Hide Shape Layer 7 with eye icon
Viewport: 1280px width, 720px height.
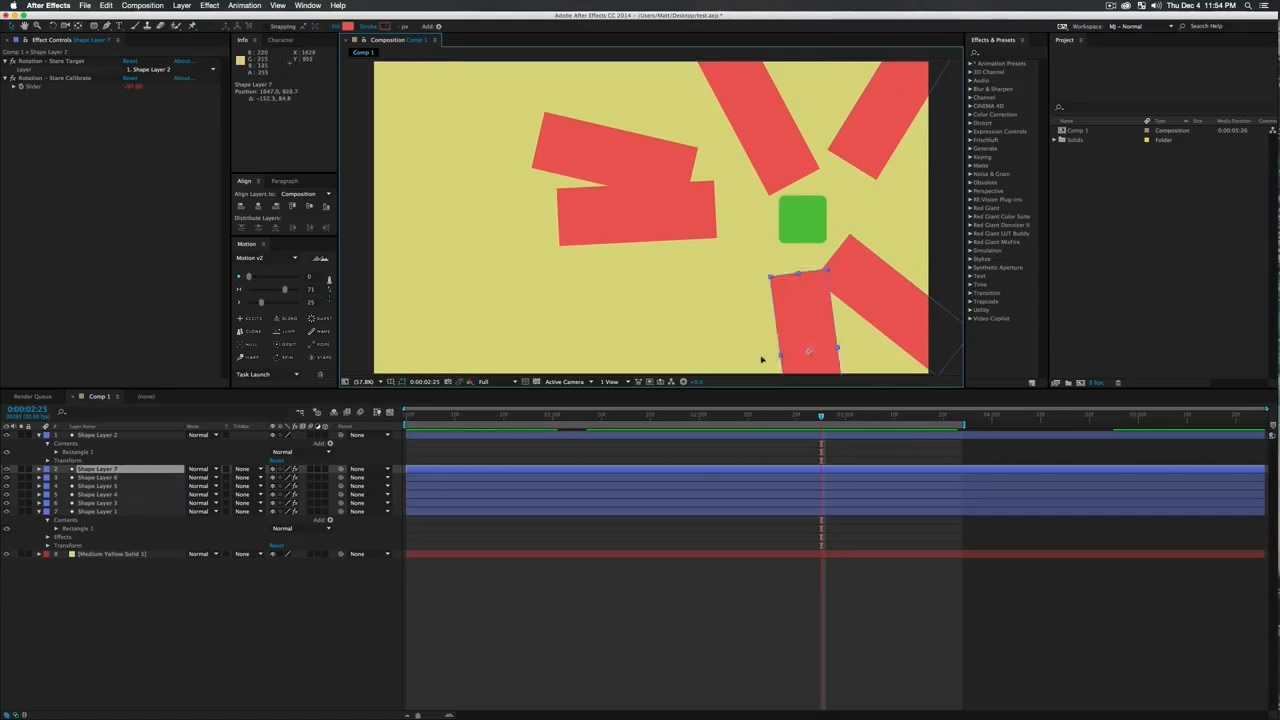click(x=6, y=469)
